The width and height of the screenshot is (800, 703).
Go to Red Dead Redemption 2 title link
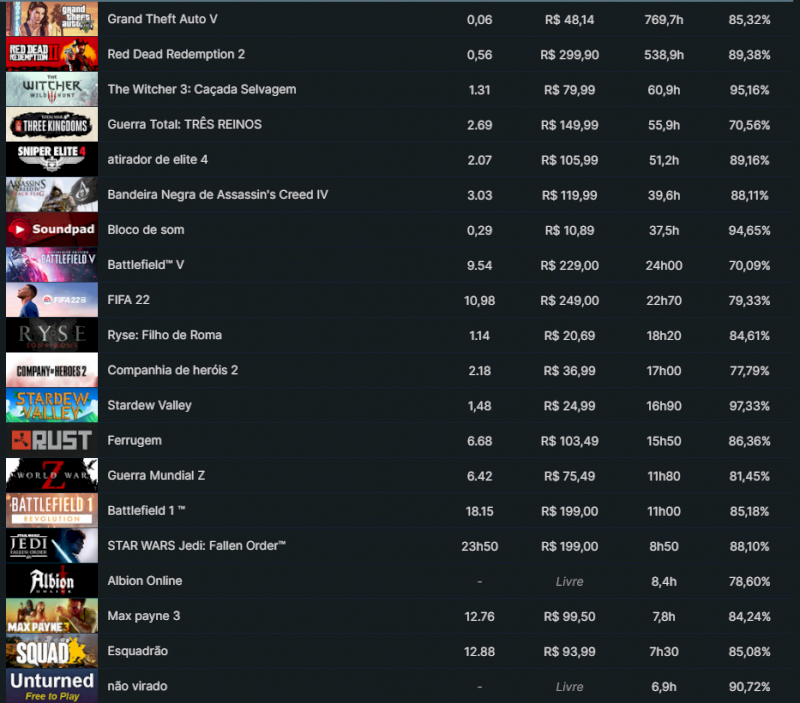click(176, 54)
